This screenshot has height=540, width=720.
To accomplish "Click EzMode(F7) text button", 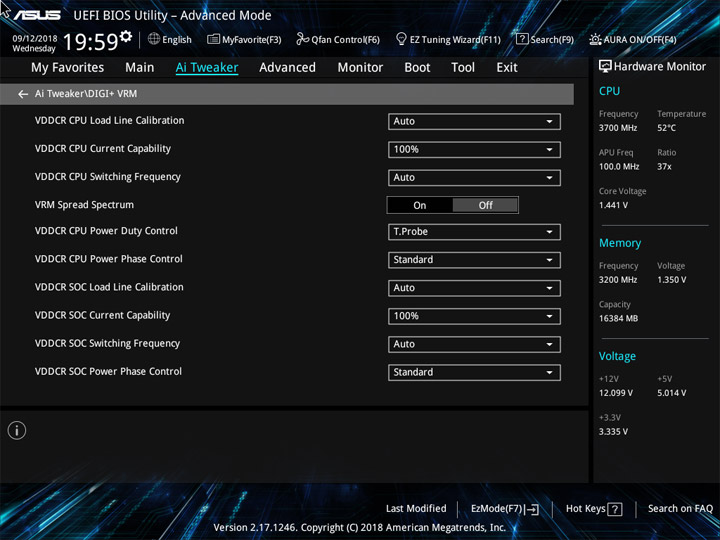I will [497, 509].
